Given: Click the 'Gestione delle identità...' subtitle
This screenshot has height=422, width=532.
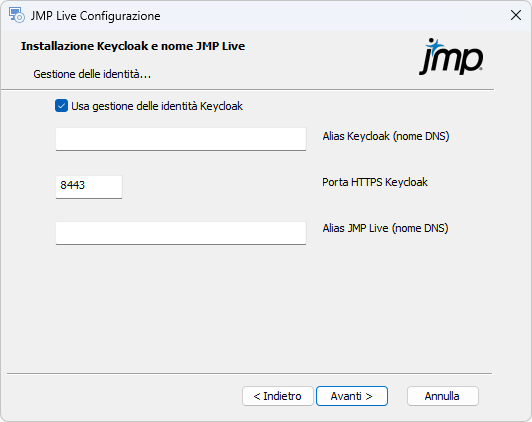Looking at the screenshot, I should 92,74.
